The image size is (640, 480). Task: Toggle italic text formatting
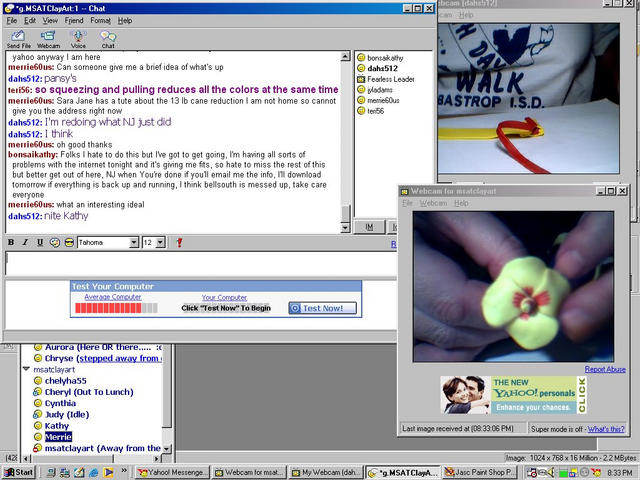click(x=25, y=242)
